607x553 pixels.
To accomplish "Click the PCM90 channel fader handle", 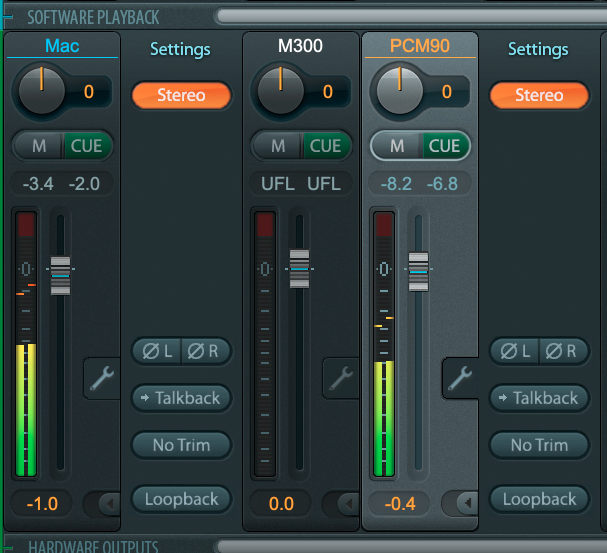I will [418, 272].
